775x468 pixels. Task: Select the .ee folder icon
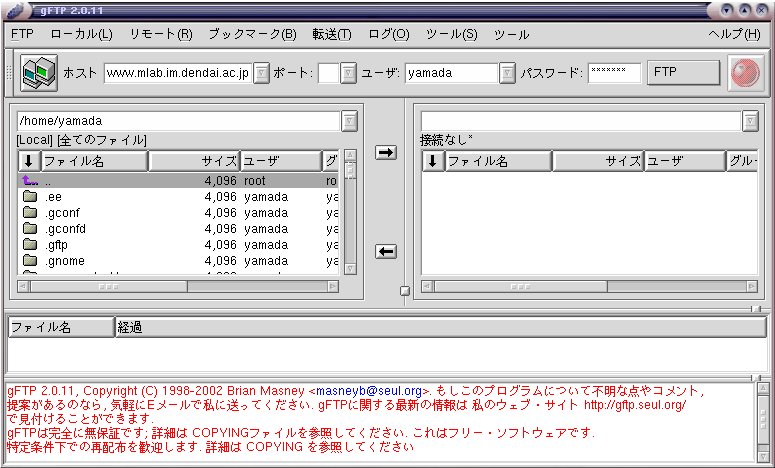pos(30,196)
